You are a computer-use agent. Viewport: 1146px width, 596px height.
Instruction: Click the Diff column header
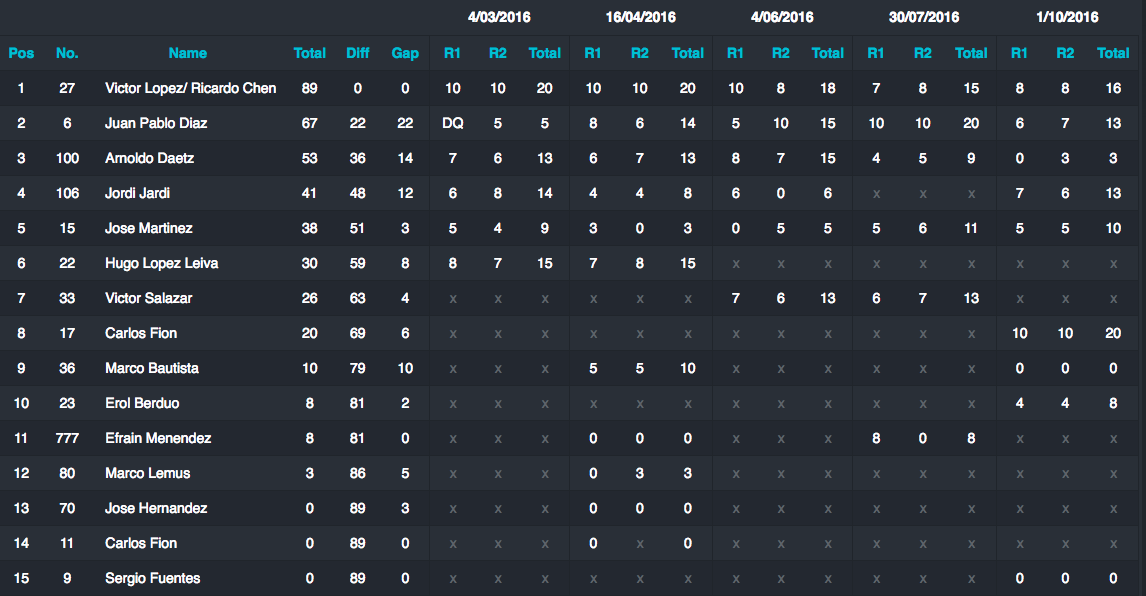click(357, 53)
